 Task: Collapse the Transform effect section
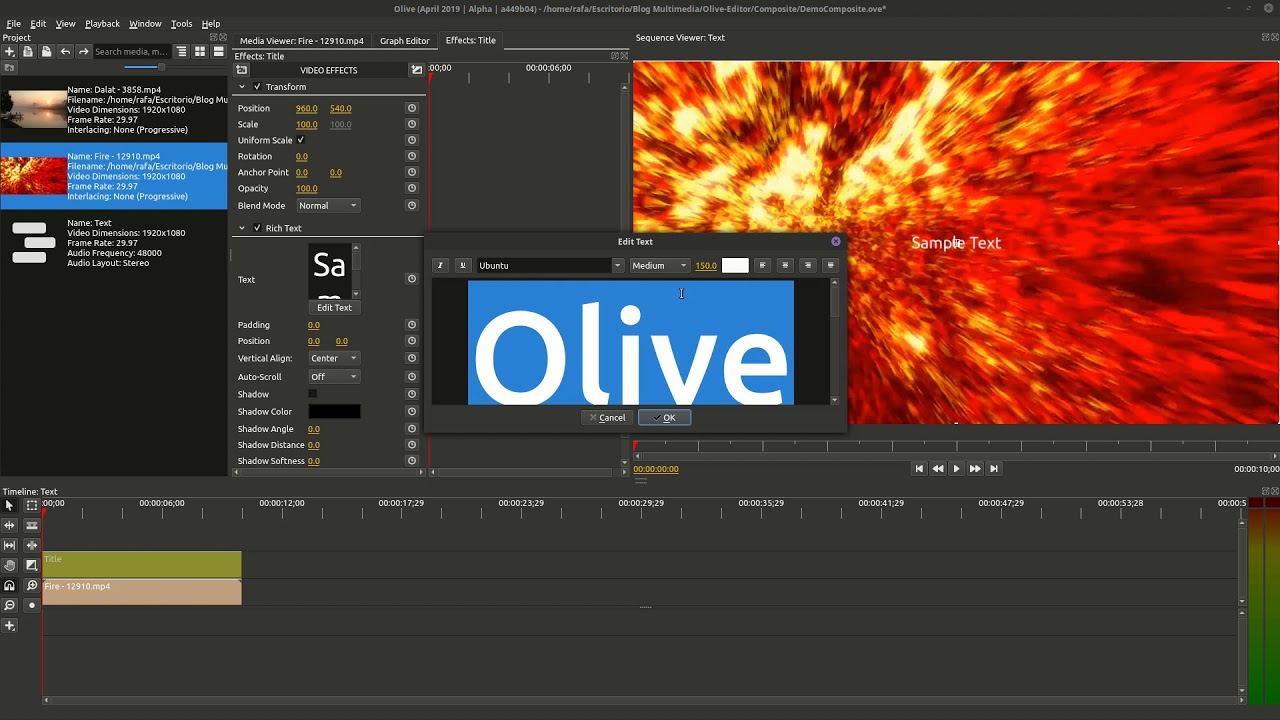tap(241, 87)
